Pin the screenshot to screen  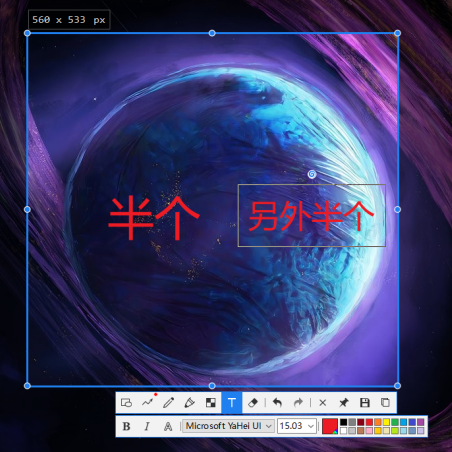click(x=344, y=403)
